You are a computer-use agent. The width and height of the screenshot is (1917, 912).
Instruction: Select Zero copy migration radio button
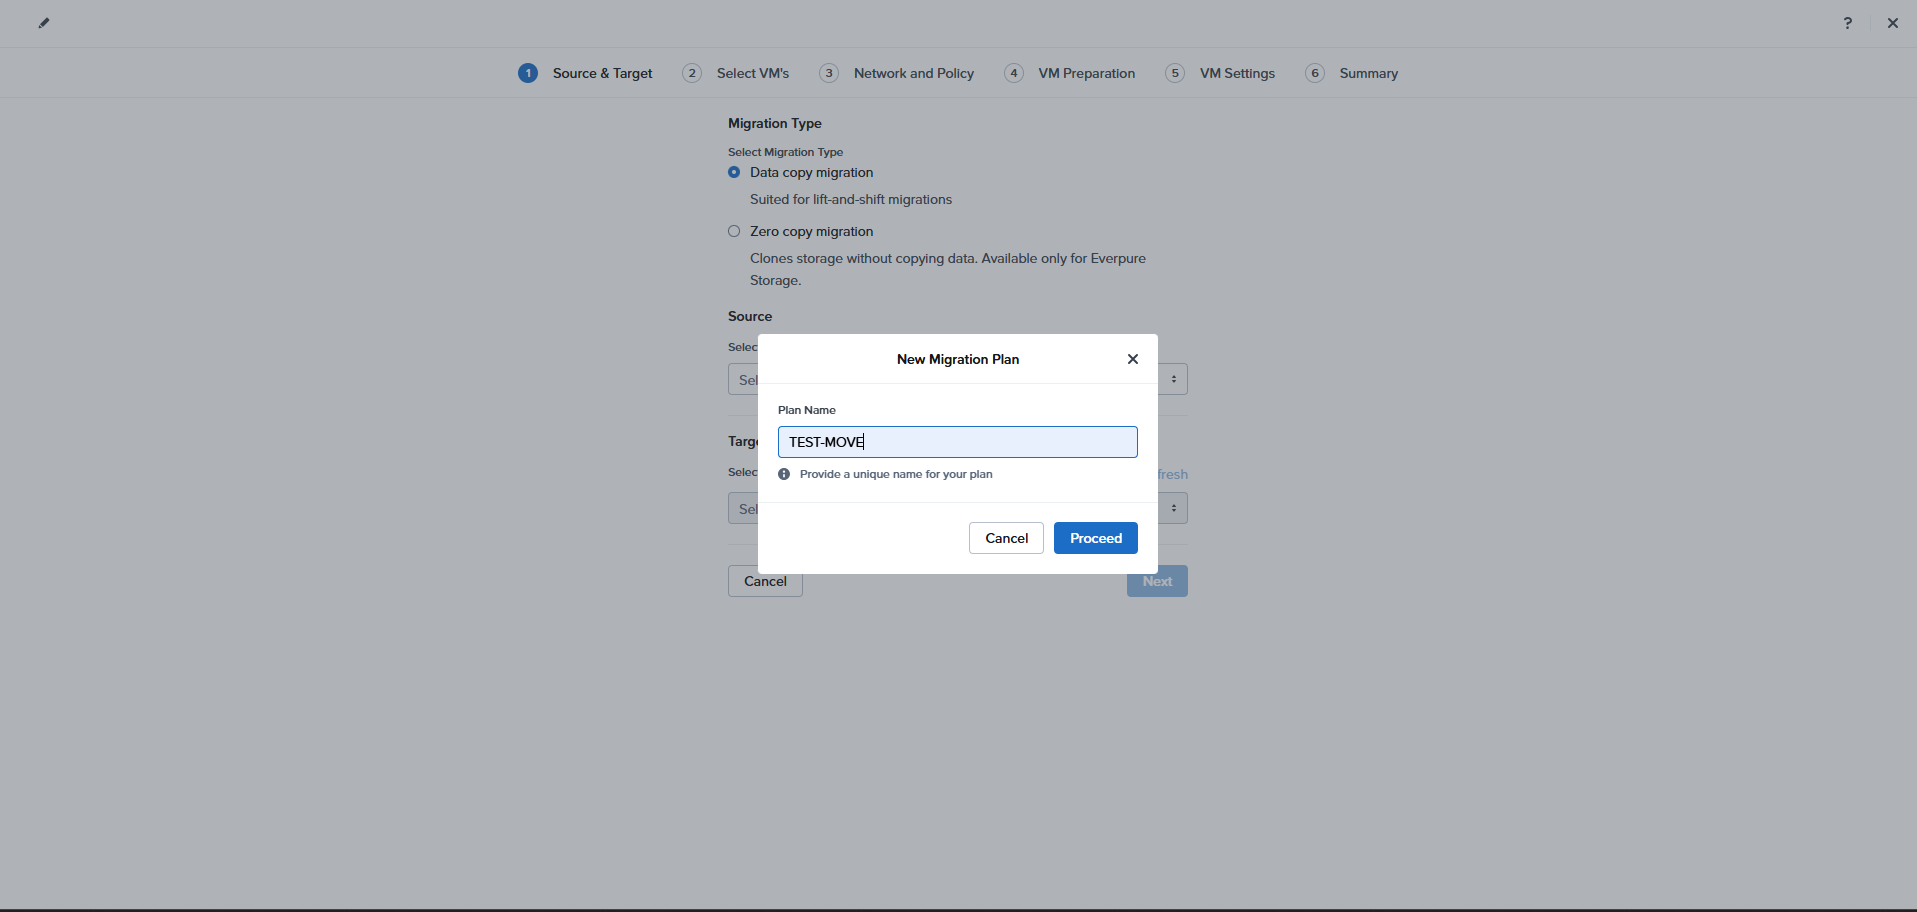[734, 231]
